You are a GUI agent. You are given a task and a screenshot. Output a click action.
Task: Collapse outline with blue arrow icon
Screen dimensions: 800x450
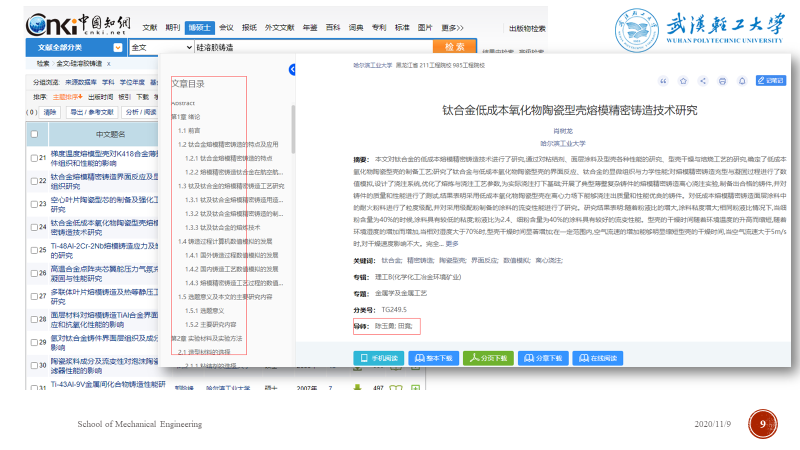(292, 70)
